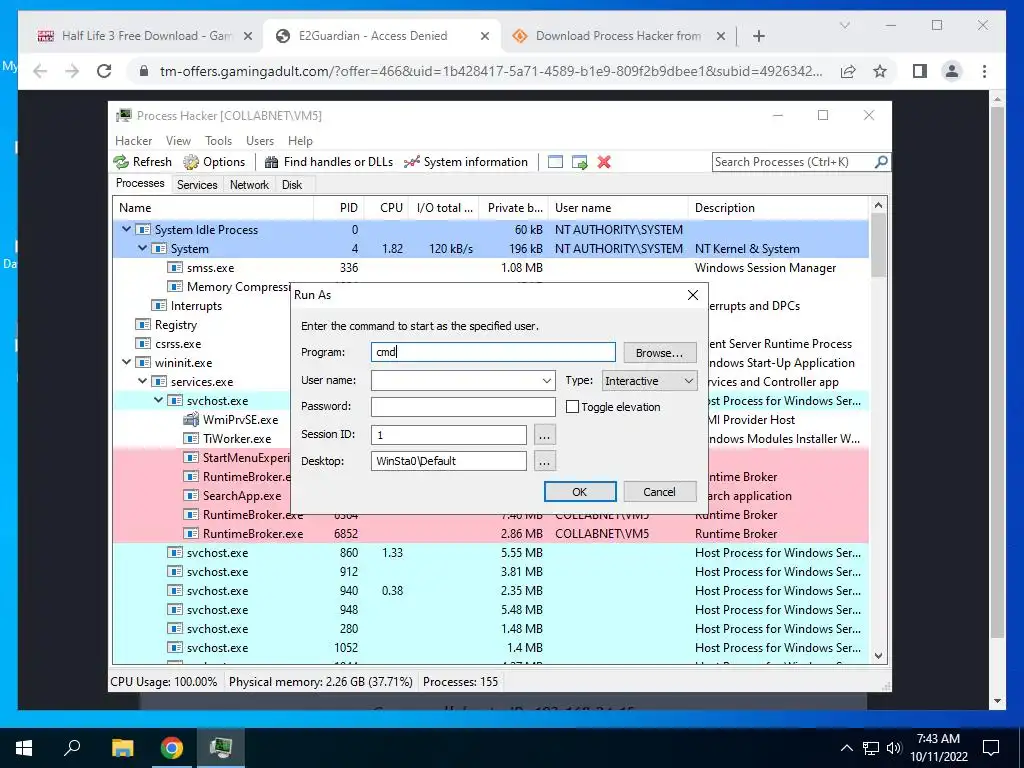
Task: Open Chrome three-dot menu
Action: click(x=984, y=71)
